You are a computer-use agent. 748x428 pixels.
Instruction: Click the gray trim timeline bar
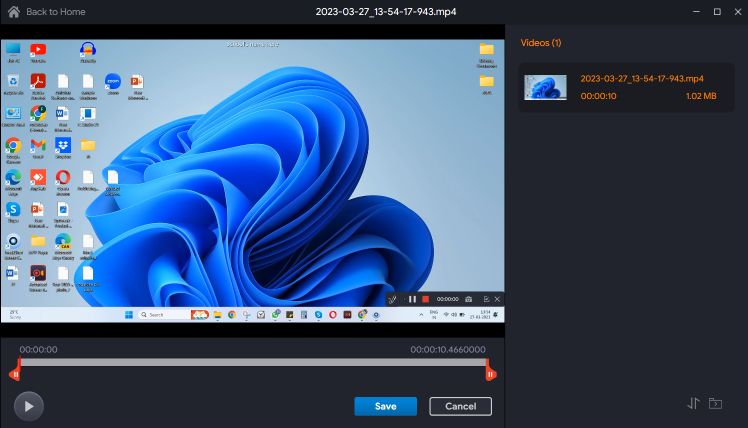click(250, 363)
